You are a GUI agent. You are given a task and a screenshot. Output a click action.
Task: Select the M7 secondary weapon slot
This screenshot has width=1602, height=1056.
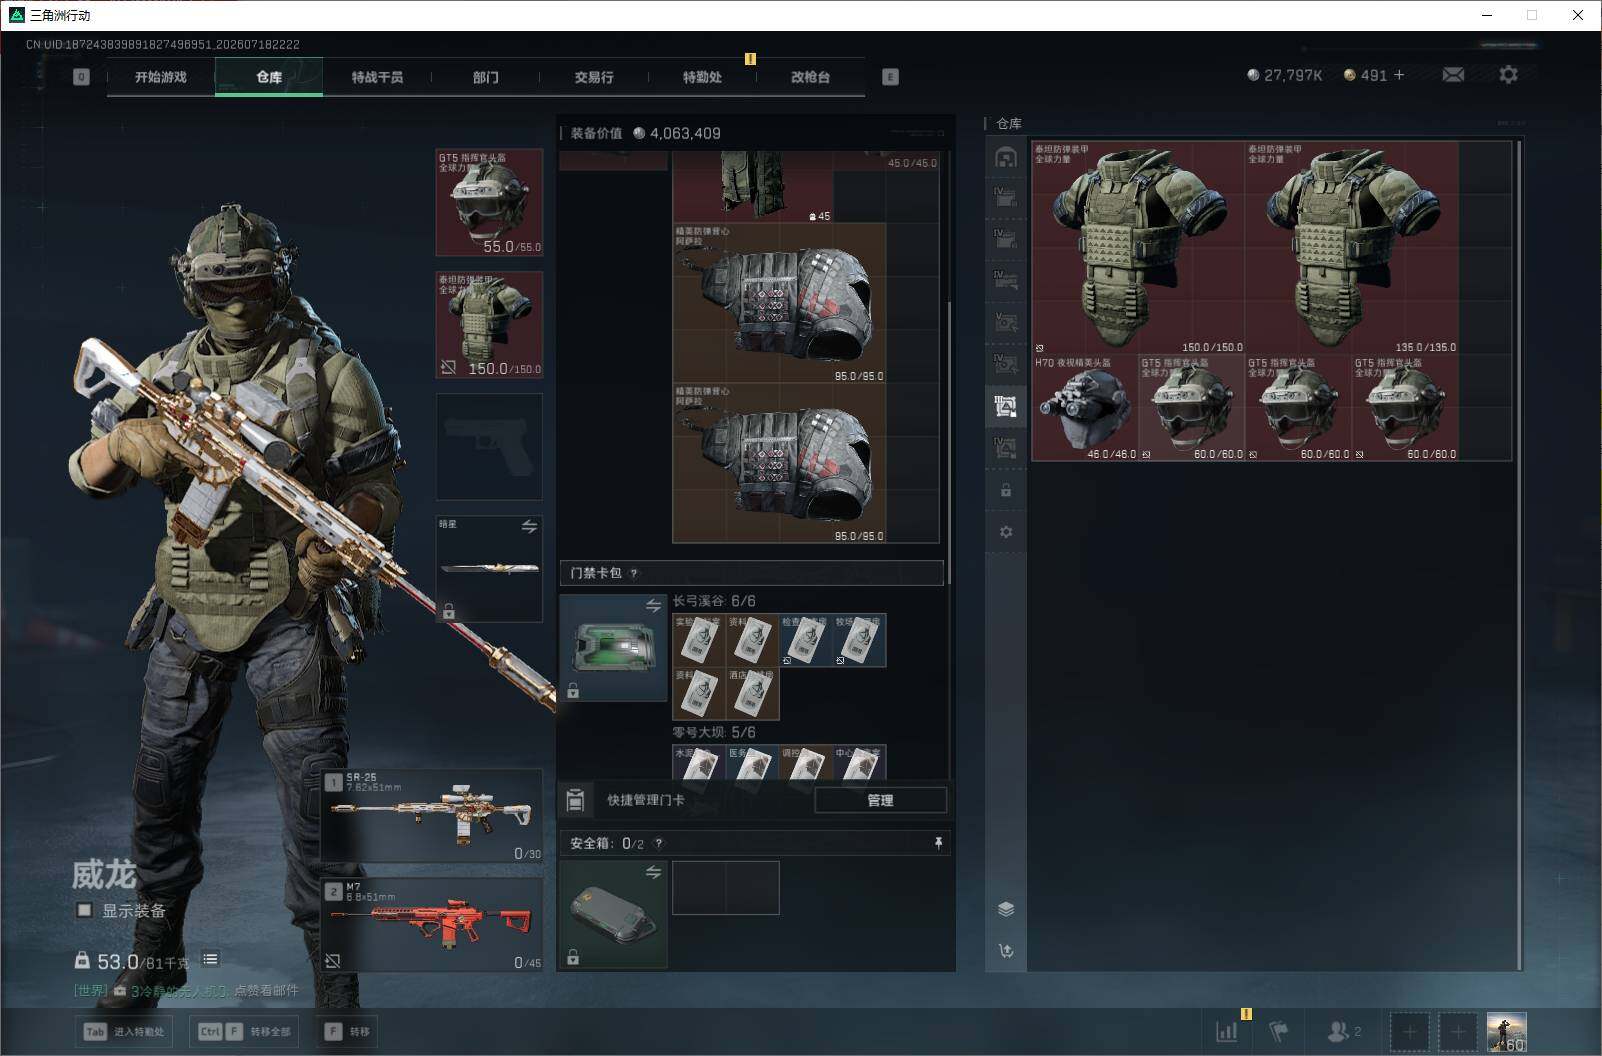click(x=433, y=925)
